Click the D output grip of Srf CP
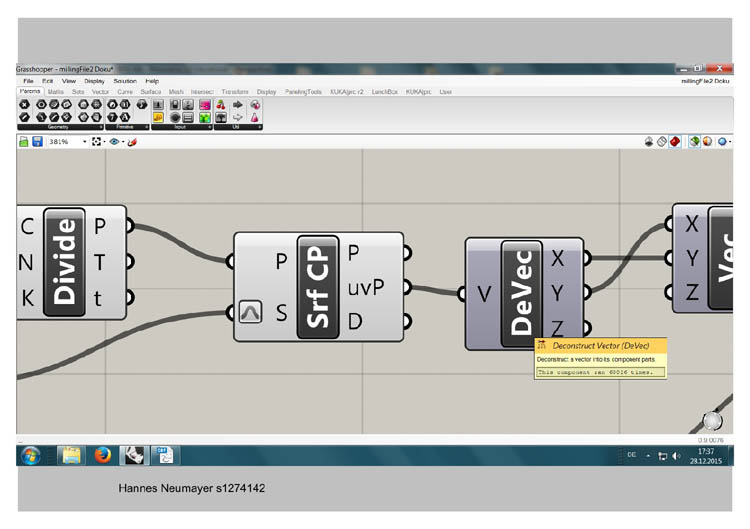 coord(407,321)
